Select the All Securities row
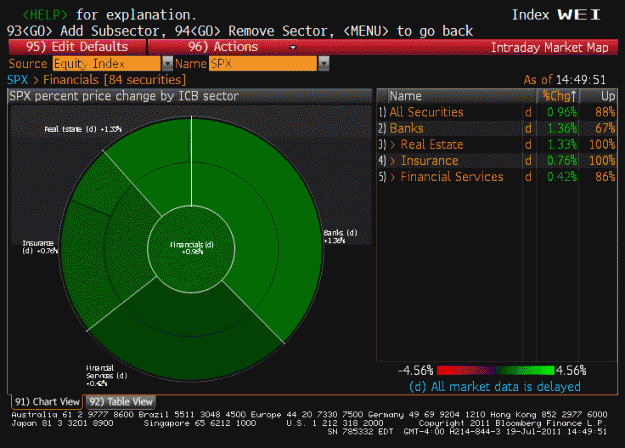This screenshot has height=448, width=625. coord(497,112)
